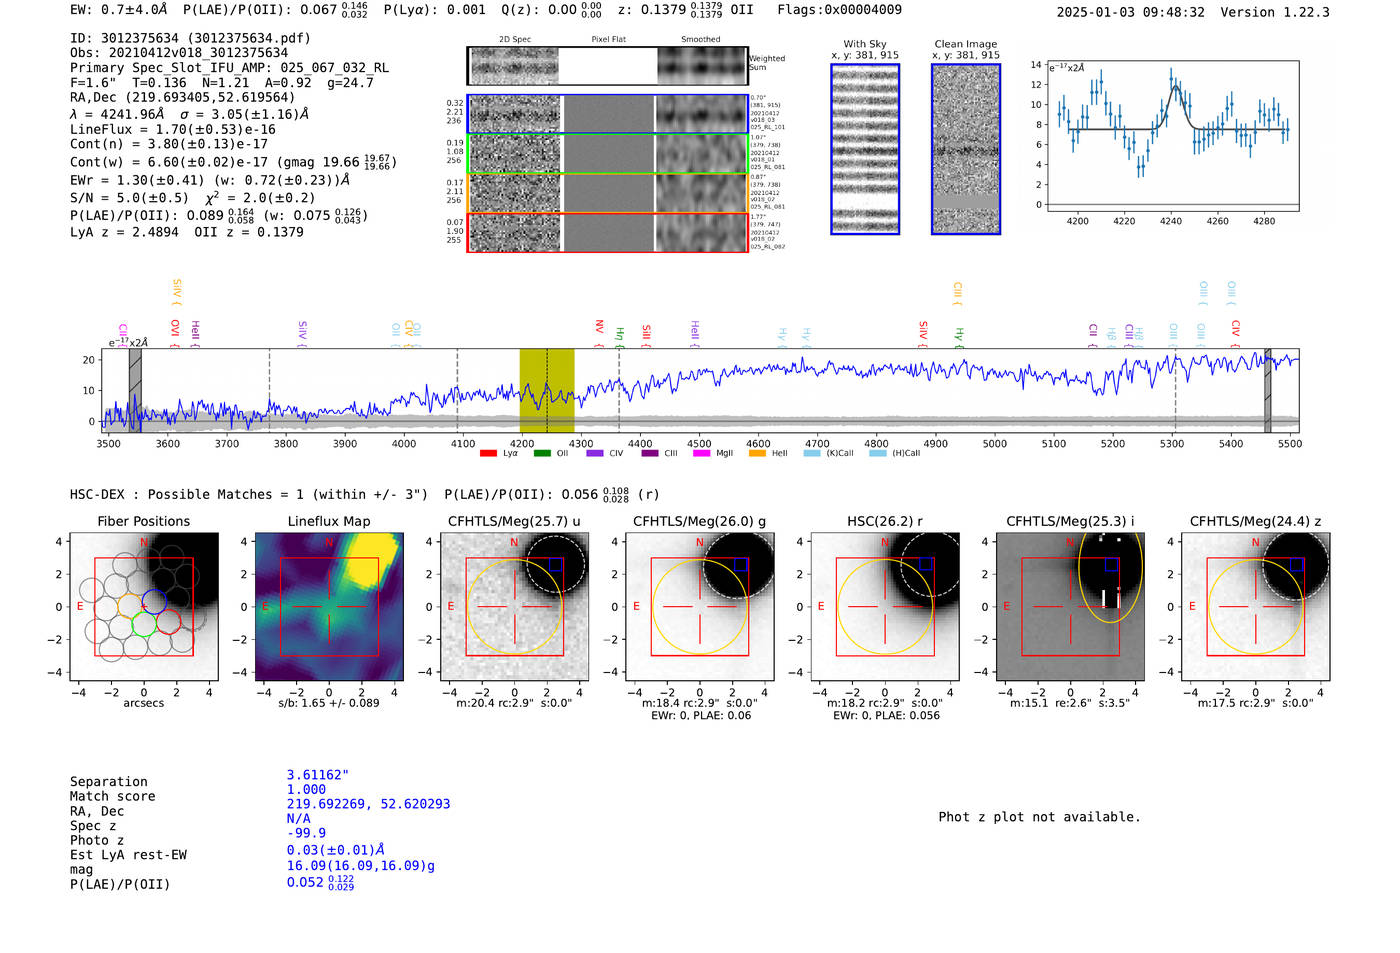Screen dimensions: 1400x953
Task: Select the orange HeII legend swatch
Action: click(757, 453)
